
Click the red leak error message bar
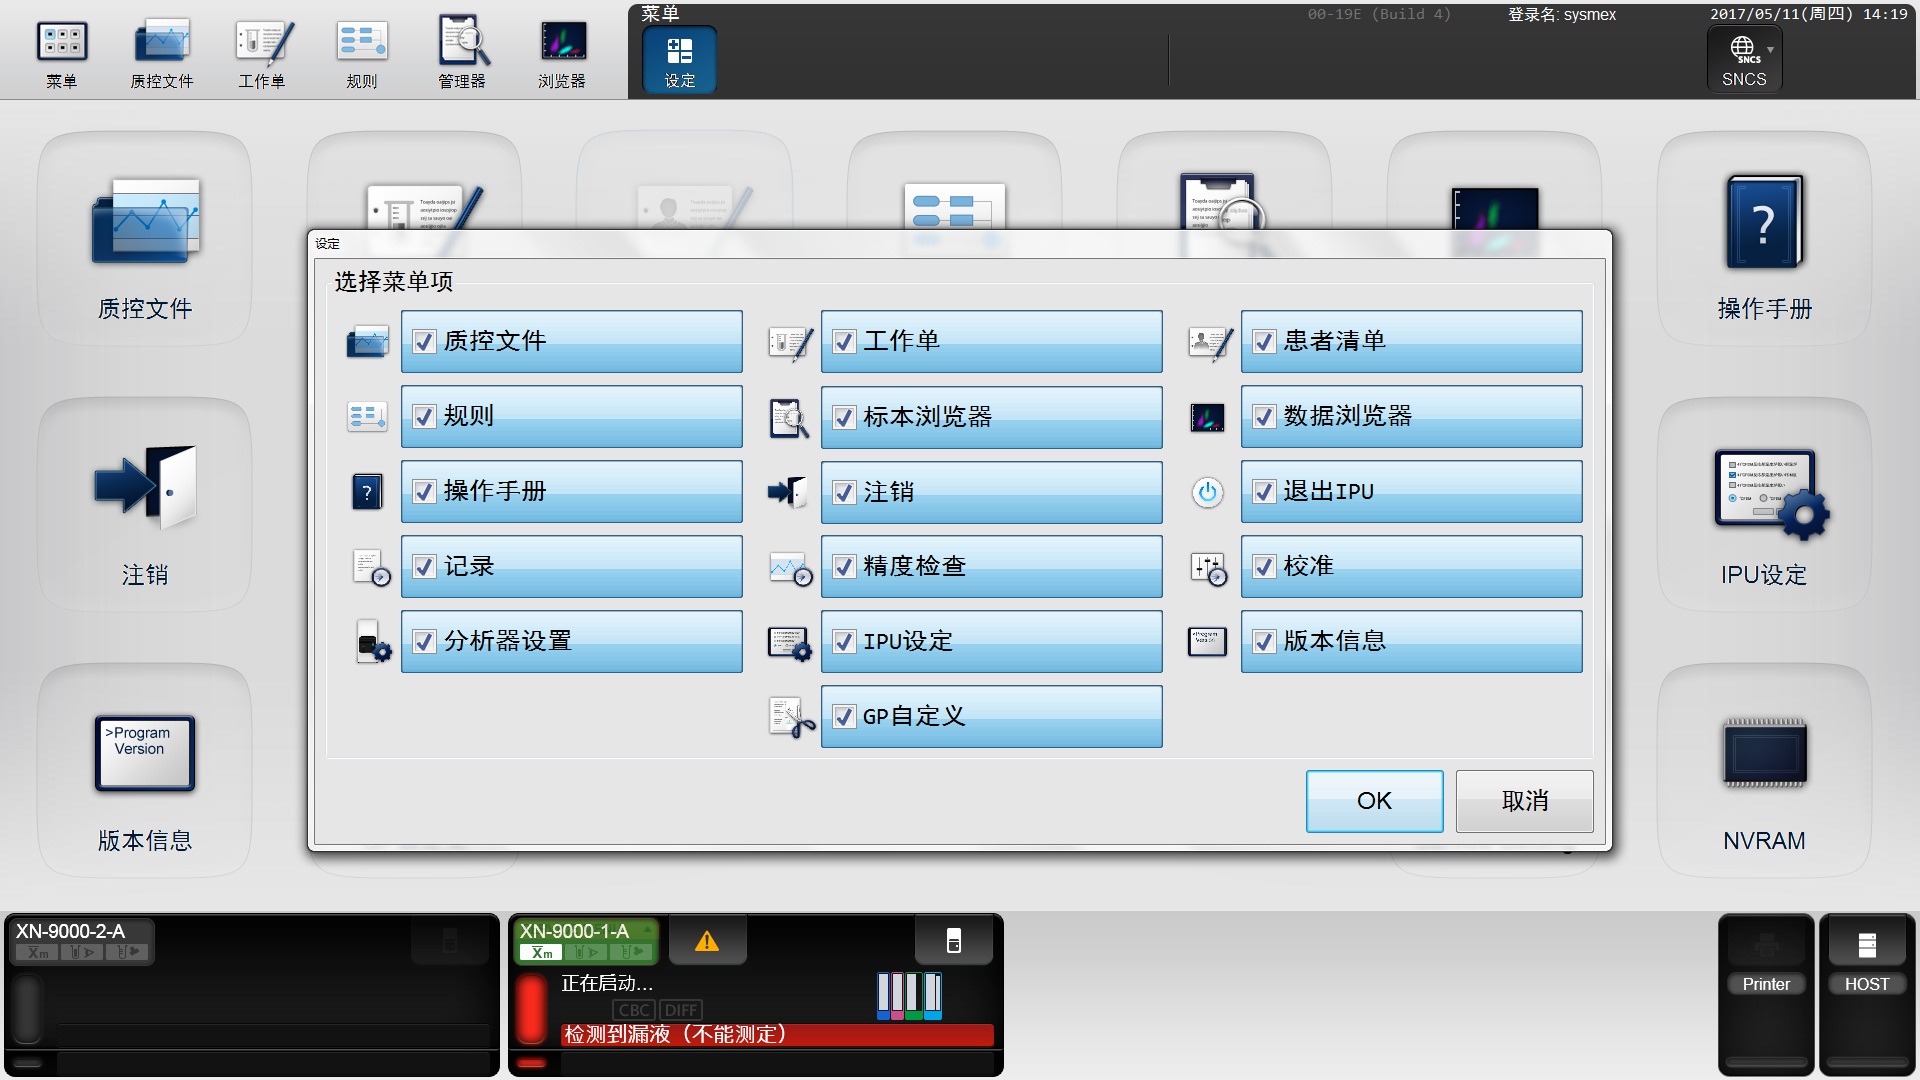(x=776, y=1035)
